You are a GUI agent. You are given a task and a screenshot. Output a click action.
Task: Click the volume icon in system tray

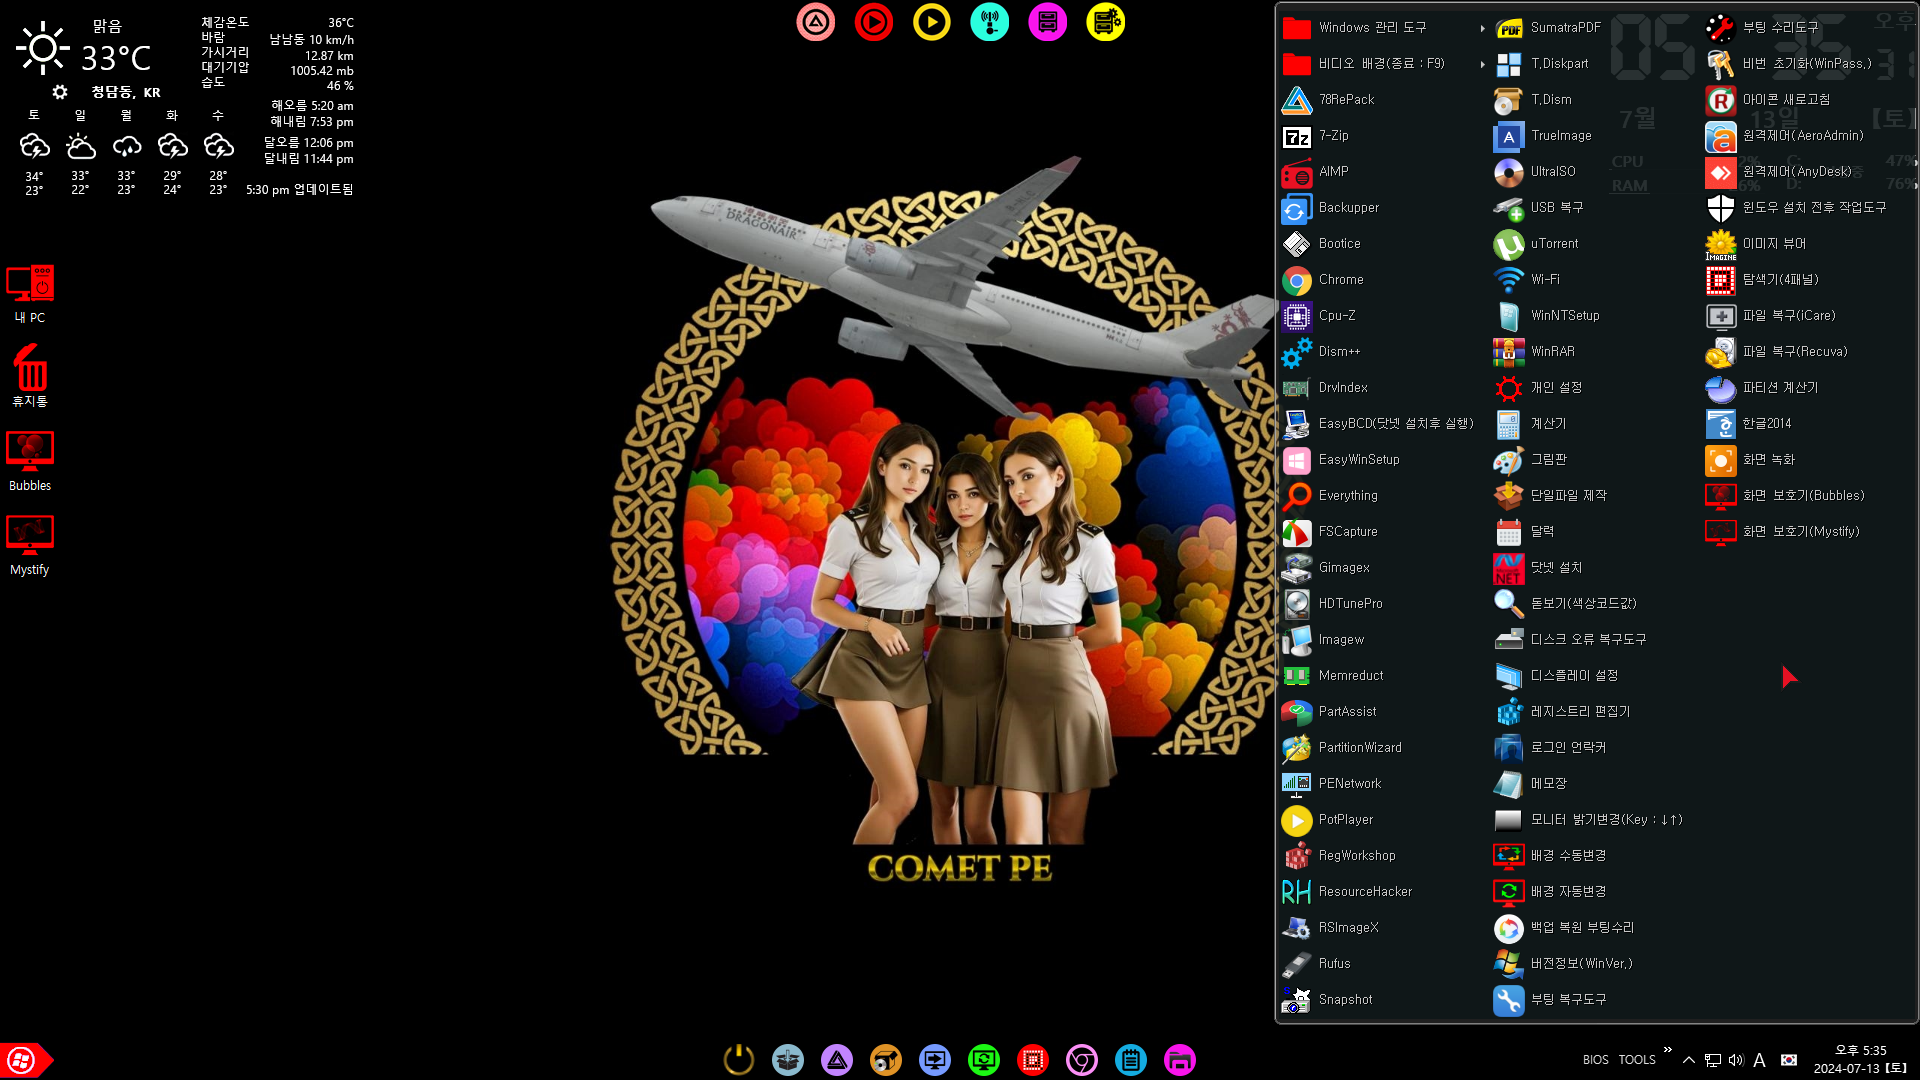[x=1736, y=1060]
